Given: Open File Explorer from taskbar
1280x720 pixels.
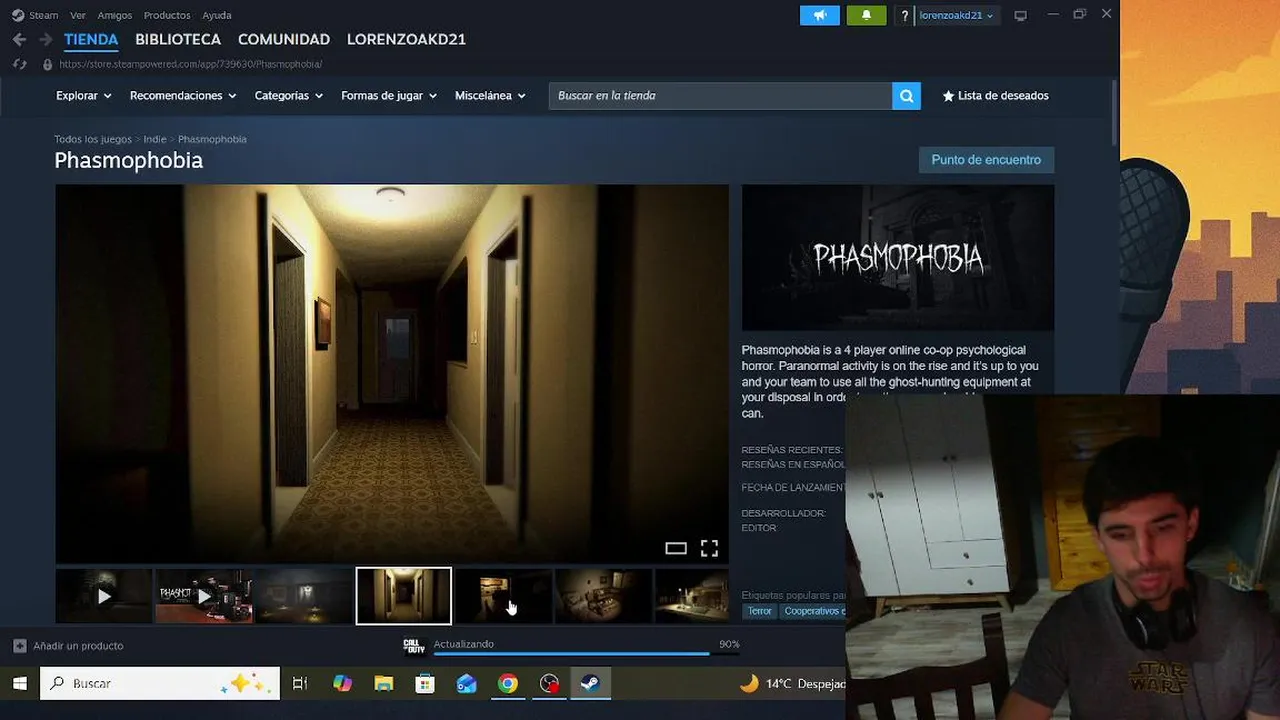Looking at the screenshot, I should point(384,684).
